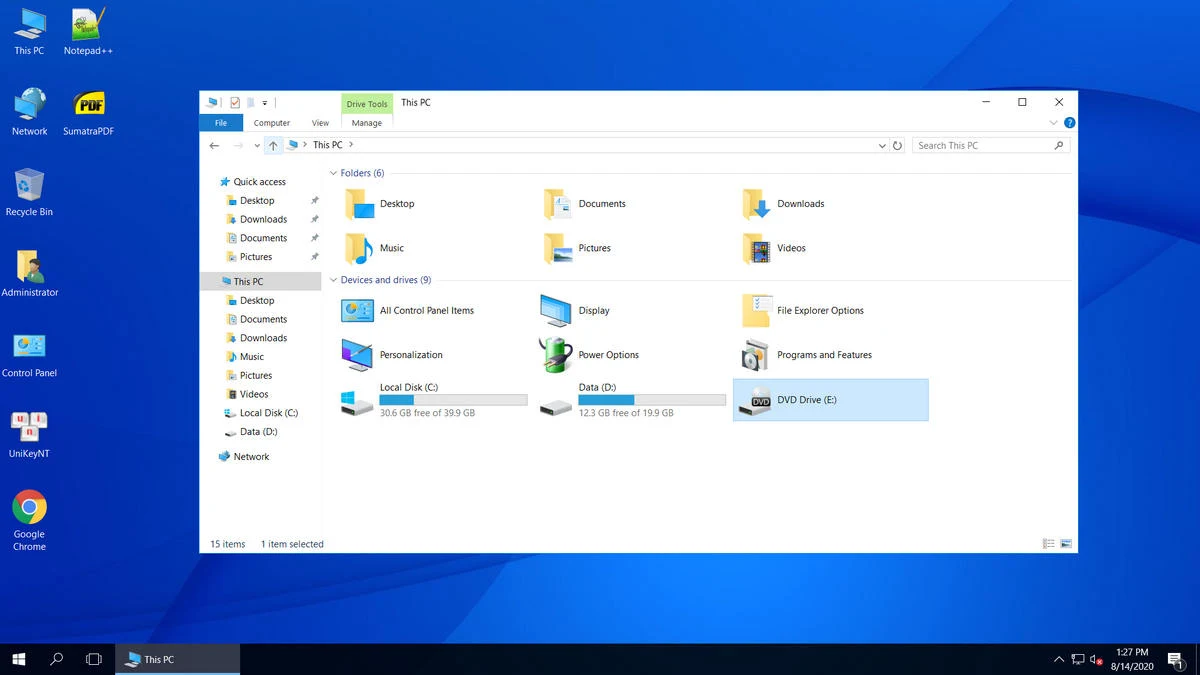The image size is (1200, 675).
Task: Switch to details view in status bar
Action: (x=1048, y=544)
